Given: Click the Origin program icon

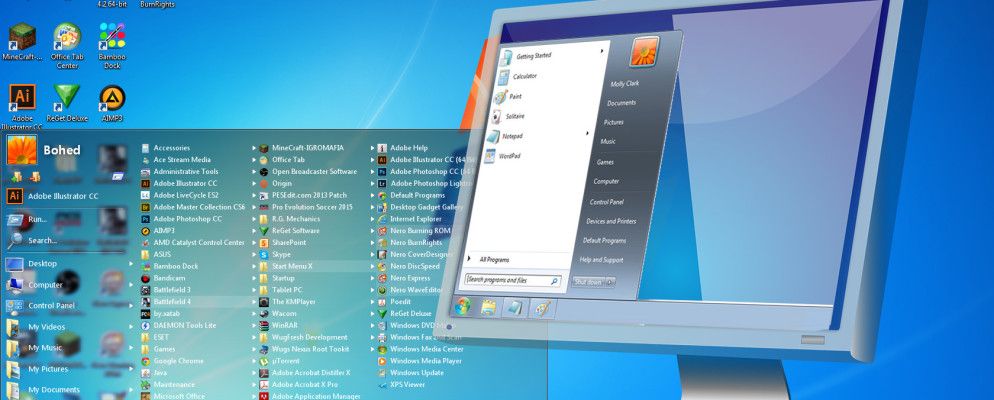Looking at the screenshot, I should [x=264, y=183].
